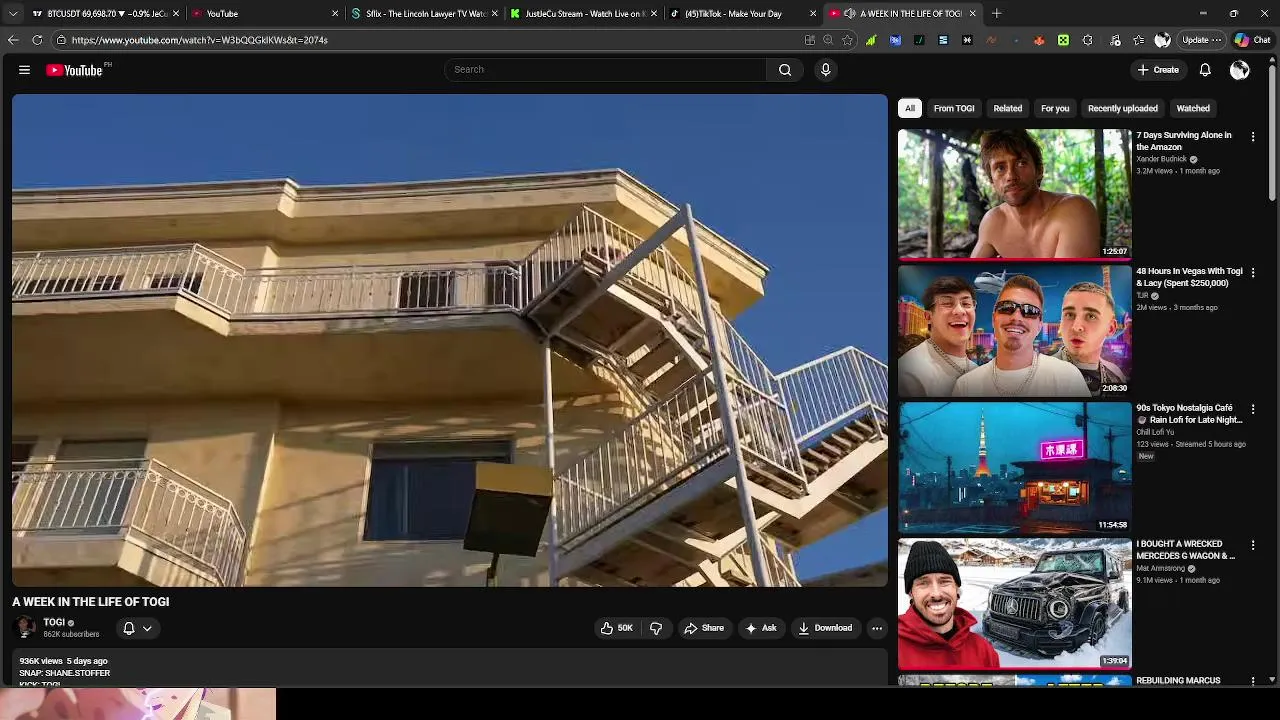Dislike the video with thumbs down

(656, 628)
